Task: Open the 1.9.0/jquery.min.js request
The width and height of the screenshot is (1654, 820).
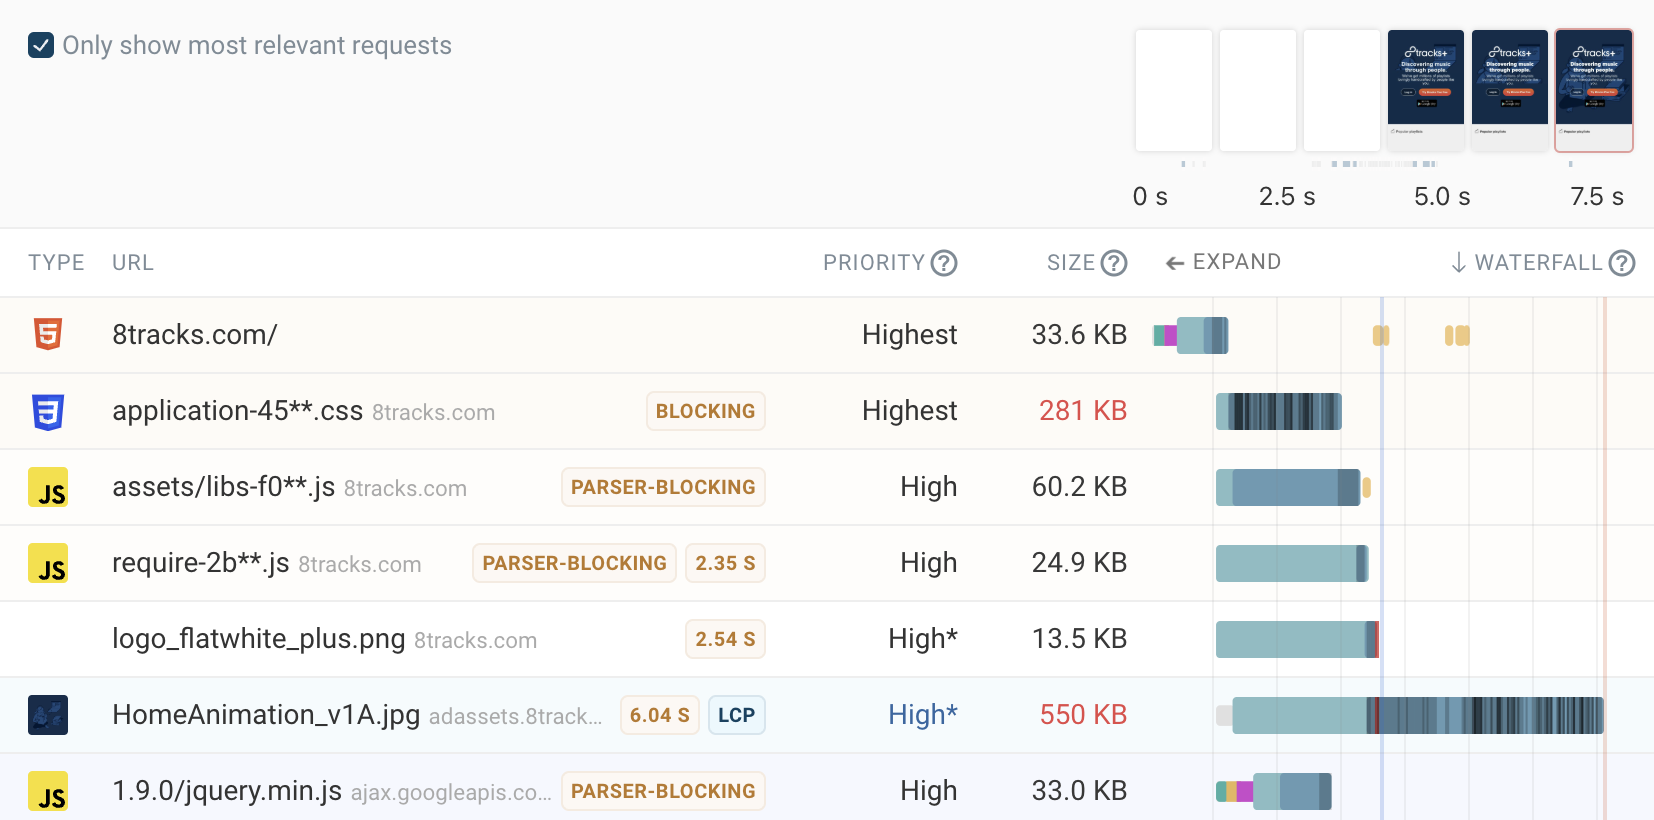Action: point(827,789)
